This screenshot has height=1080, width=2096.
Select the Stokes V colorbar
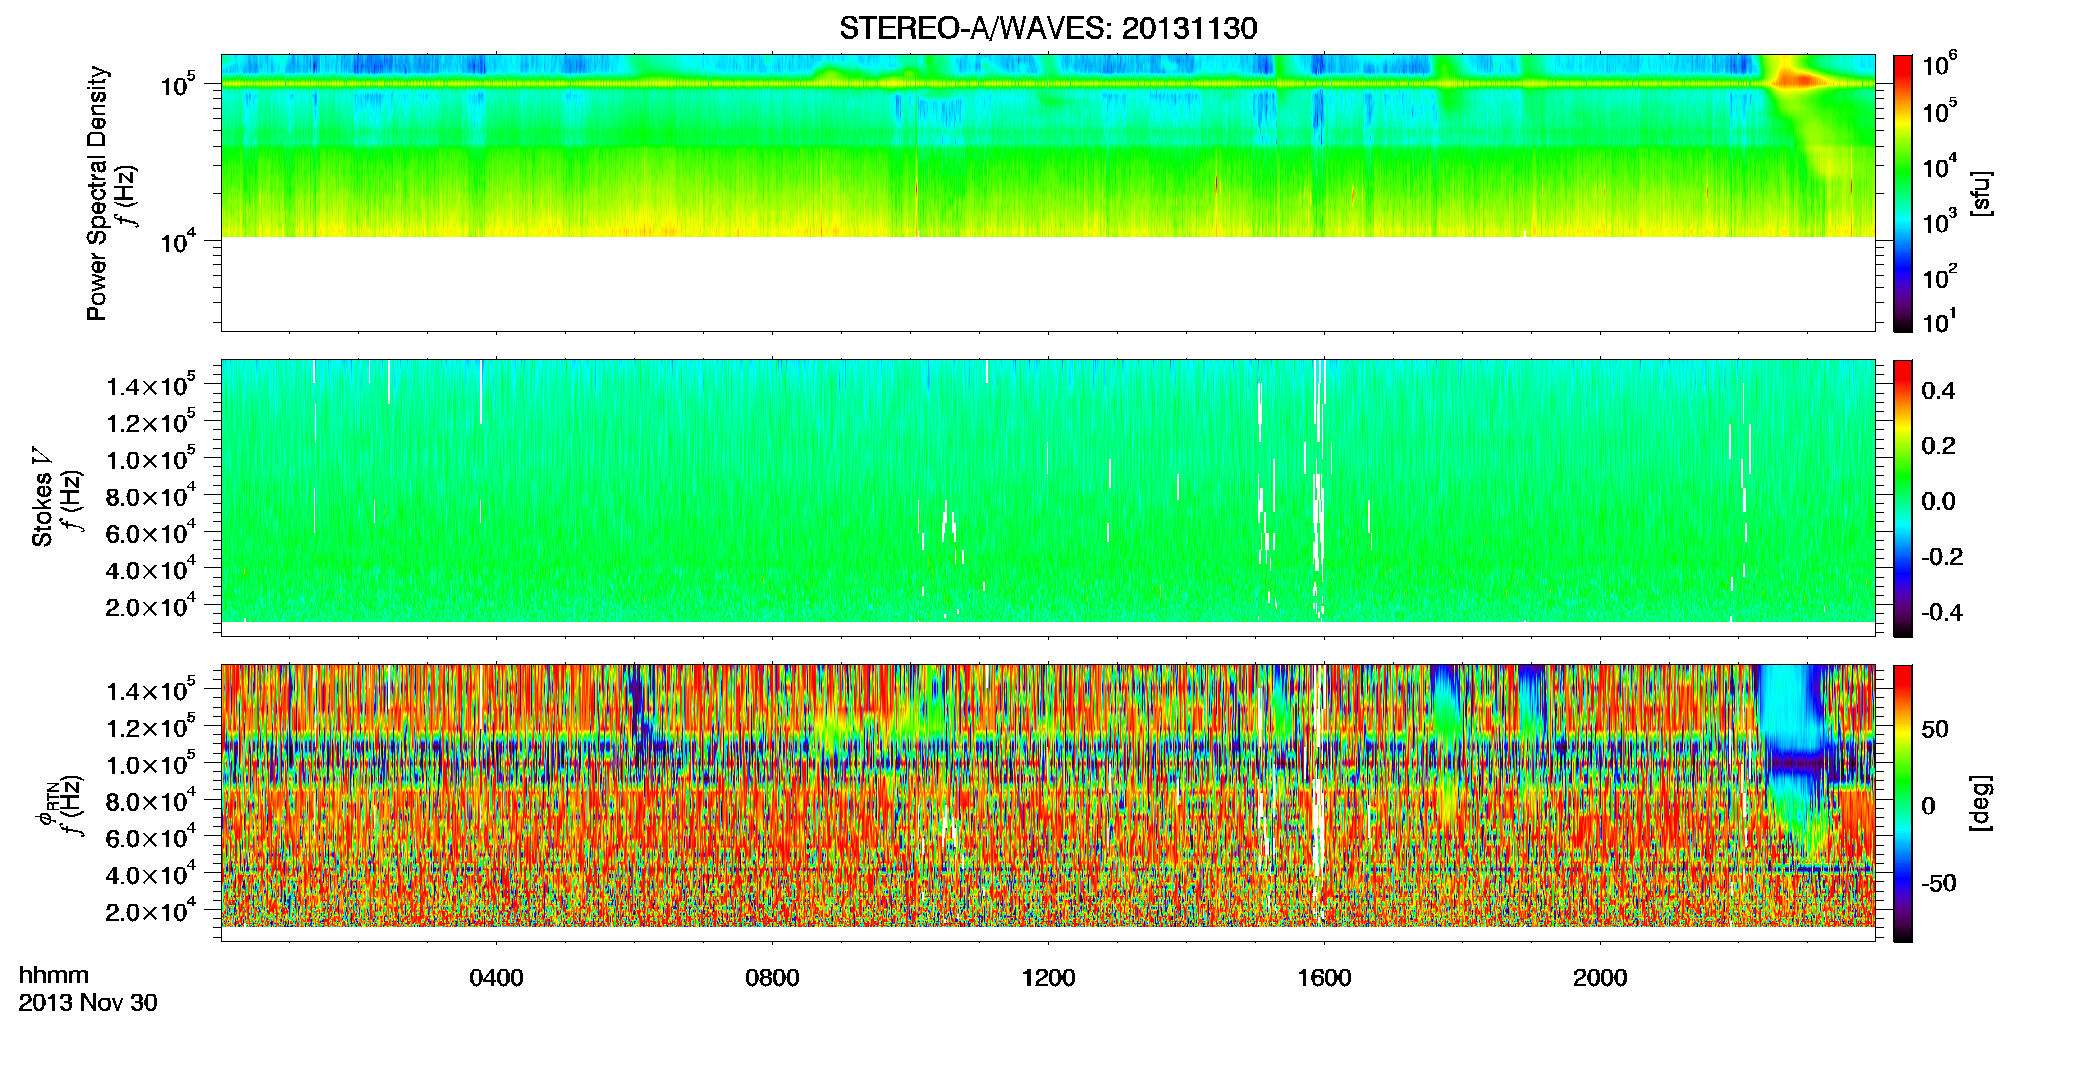click(1903, 498)
